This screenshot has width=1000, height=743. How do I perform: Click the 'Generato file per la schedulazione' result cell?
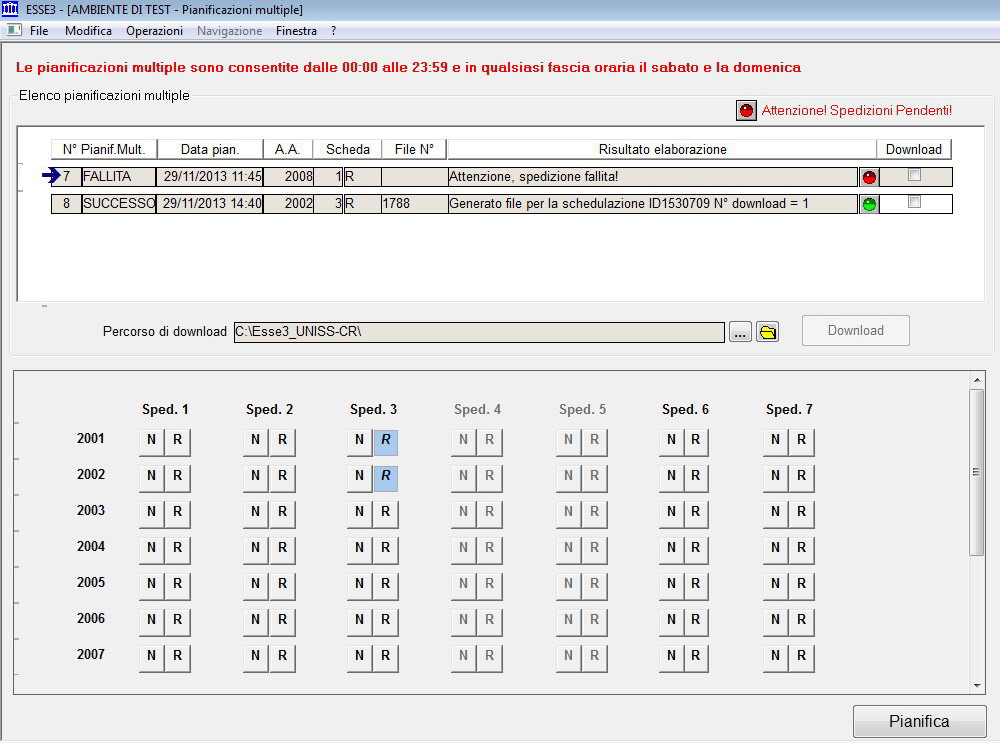pos(652,203)
